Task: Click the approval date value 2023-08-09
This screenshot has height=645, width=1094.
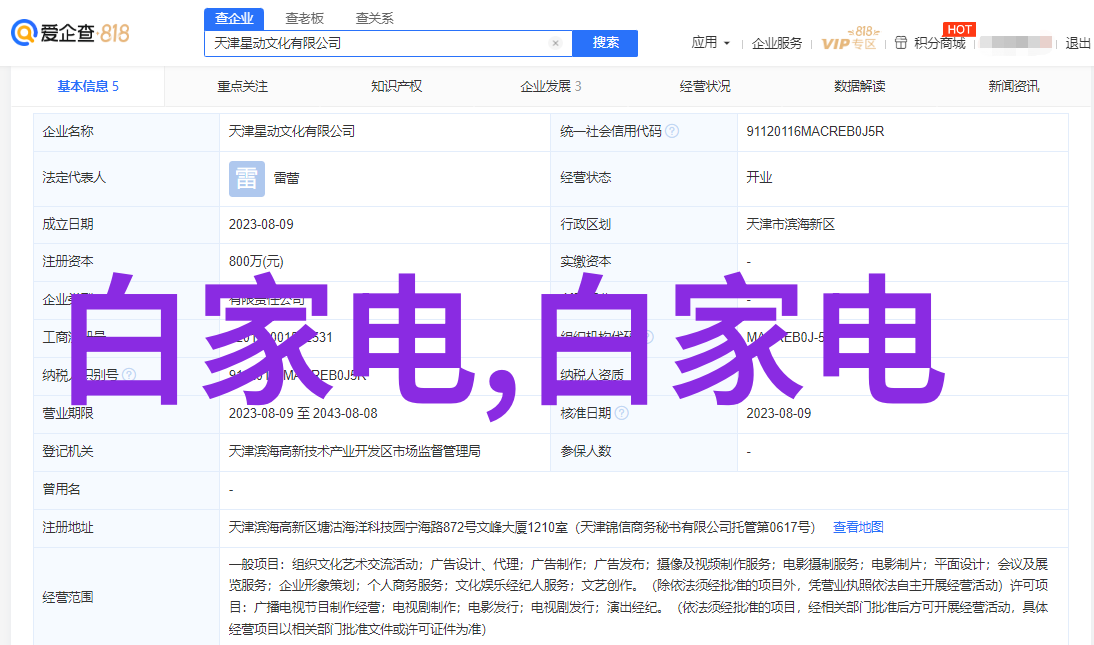Action: point(779,413)
